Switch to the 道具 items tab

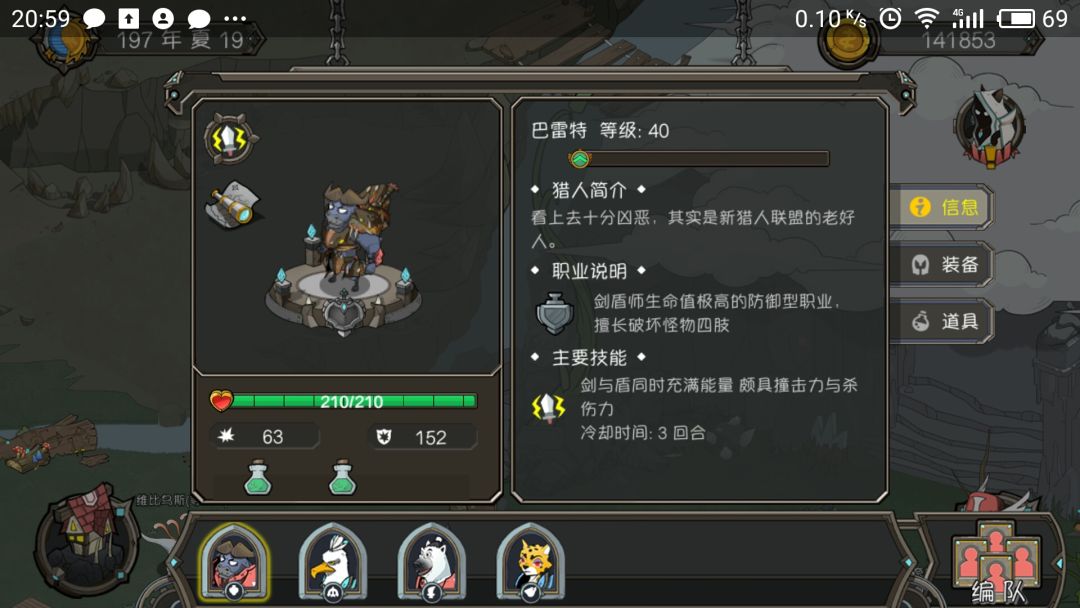[x=943, y=321]
